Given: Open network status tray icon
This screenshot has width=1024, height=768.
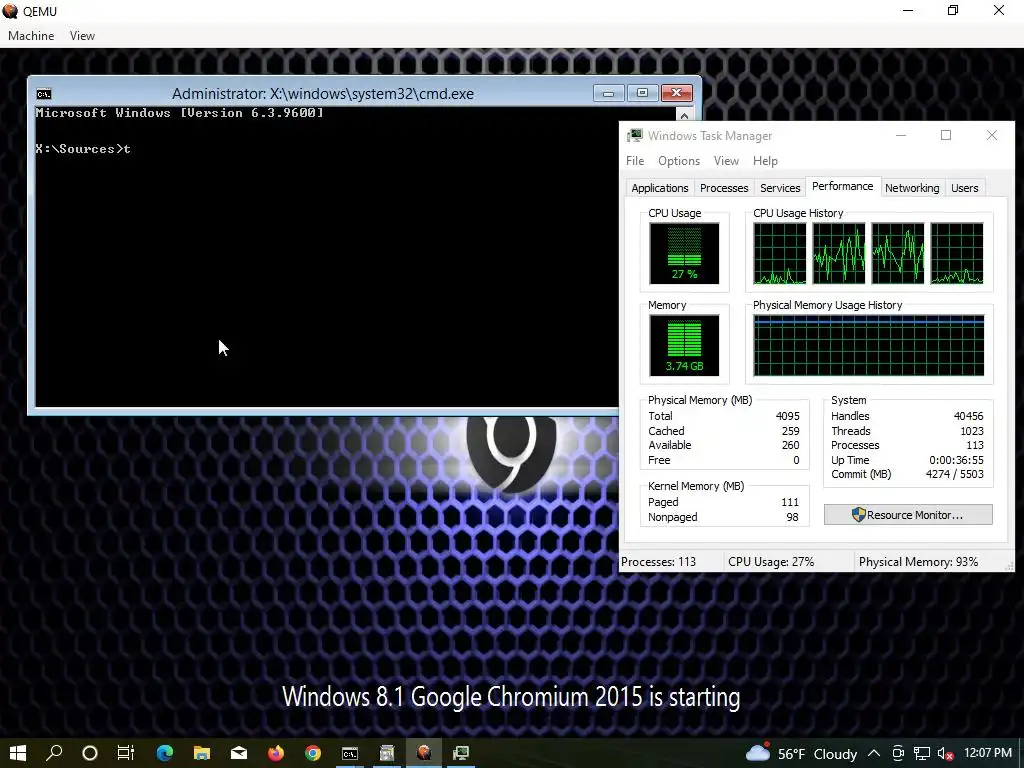Looking at the screenshot, I should (921, 753).
